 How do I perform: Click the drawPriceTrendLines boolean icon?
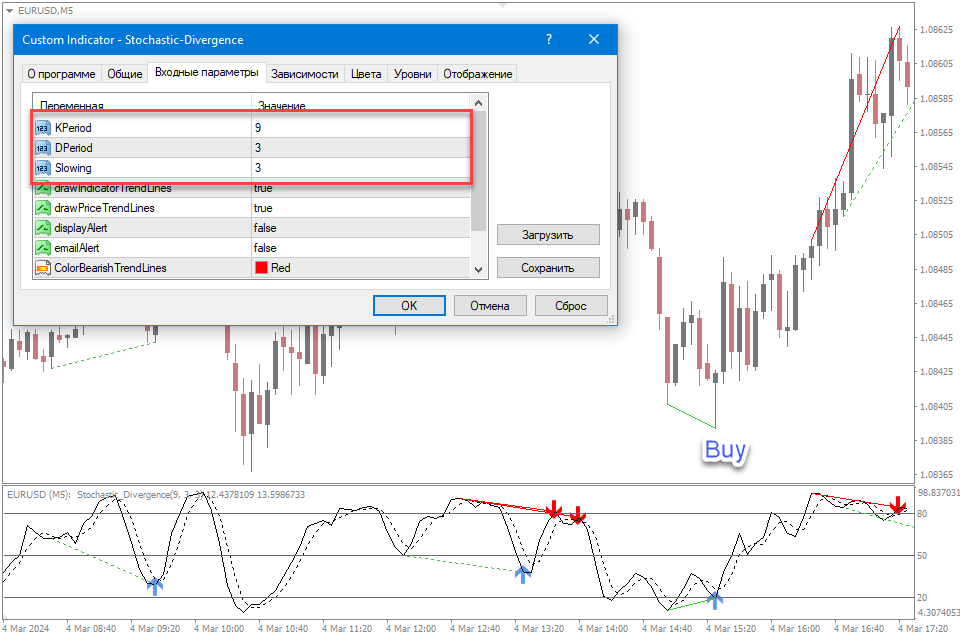tap(43, 208)
